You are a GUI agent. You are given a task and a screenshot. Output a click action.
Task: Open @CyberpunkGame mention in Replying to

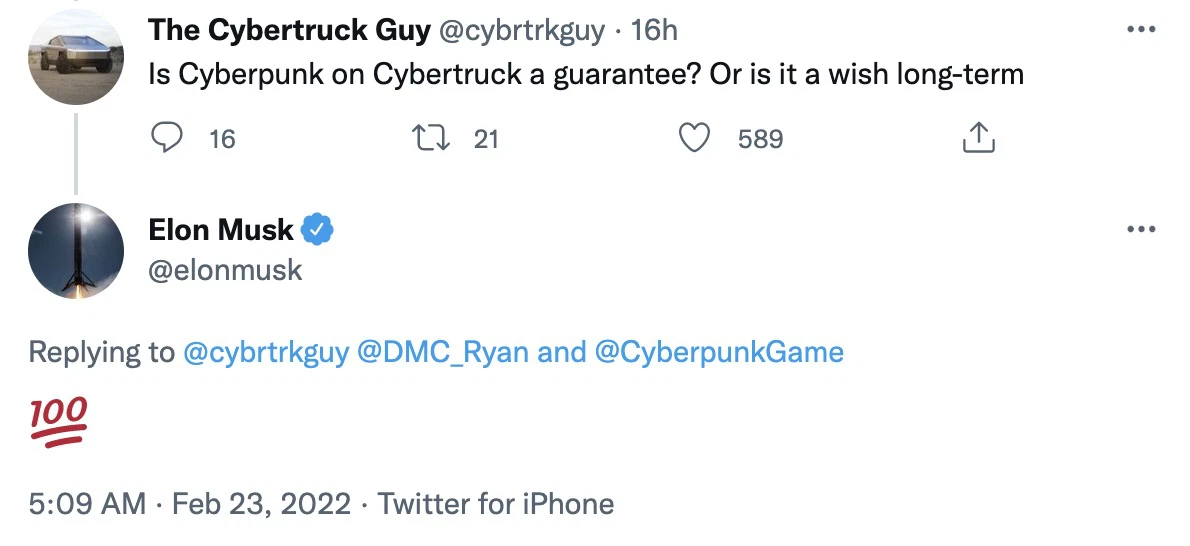point(719,352)
